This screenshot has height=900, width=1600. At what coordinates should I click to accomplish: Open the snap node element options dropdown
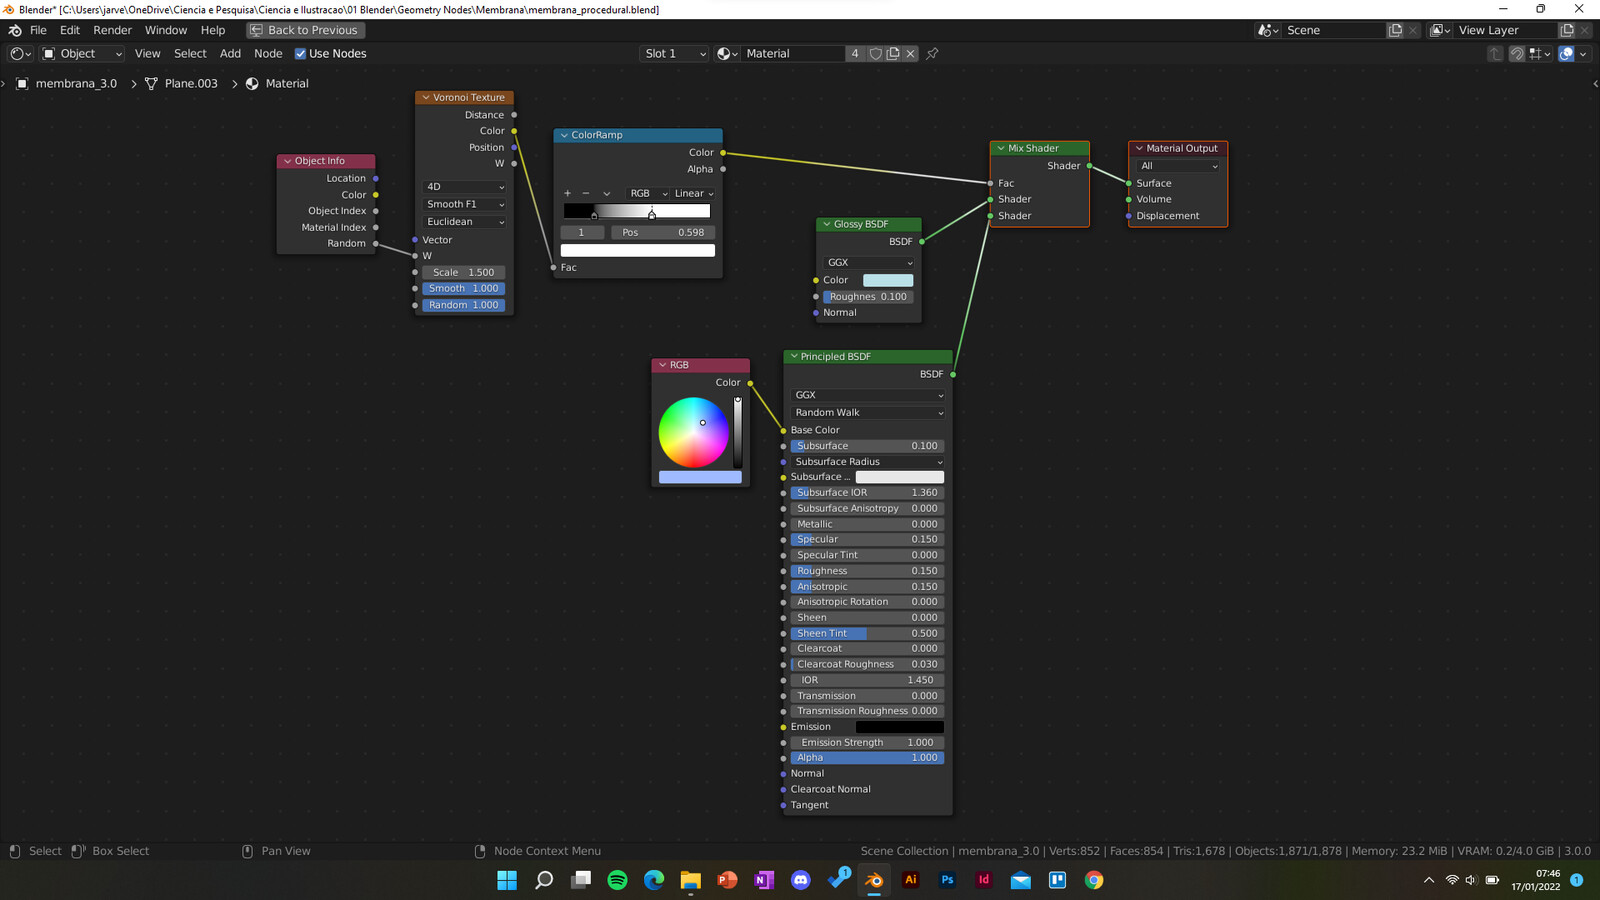[1540, 54]
